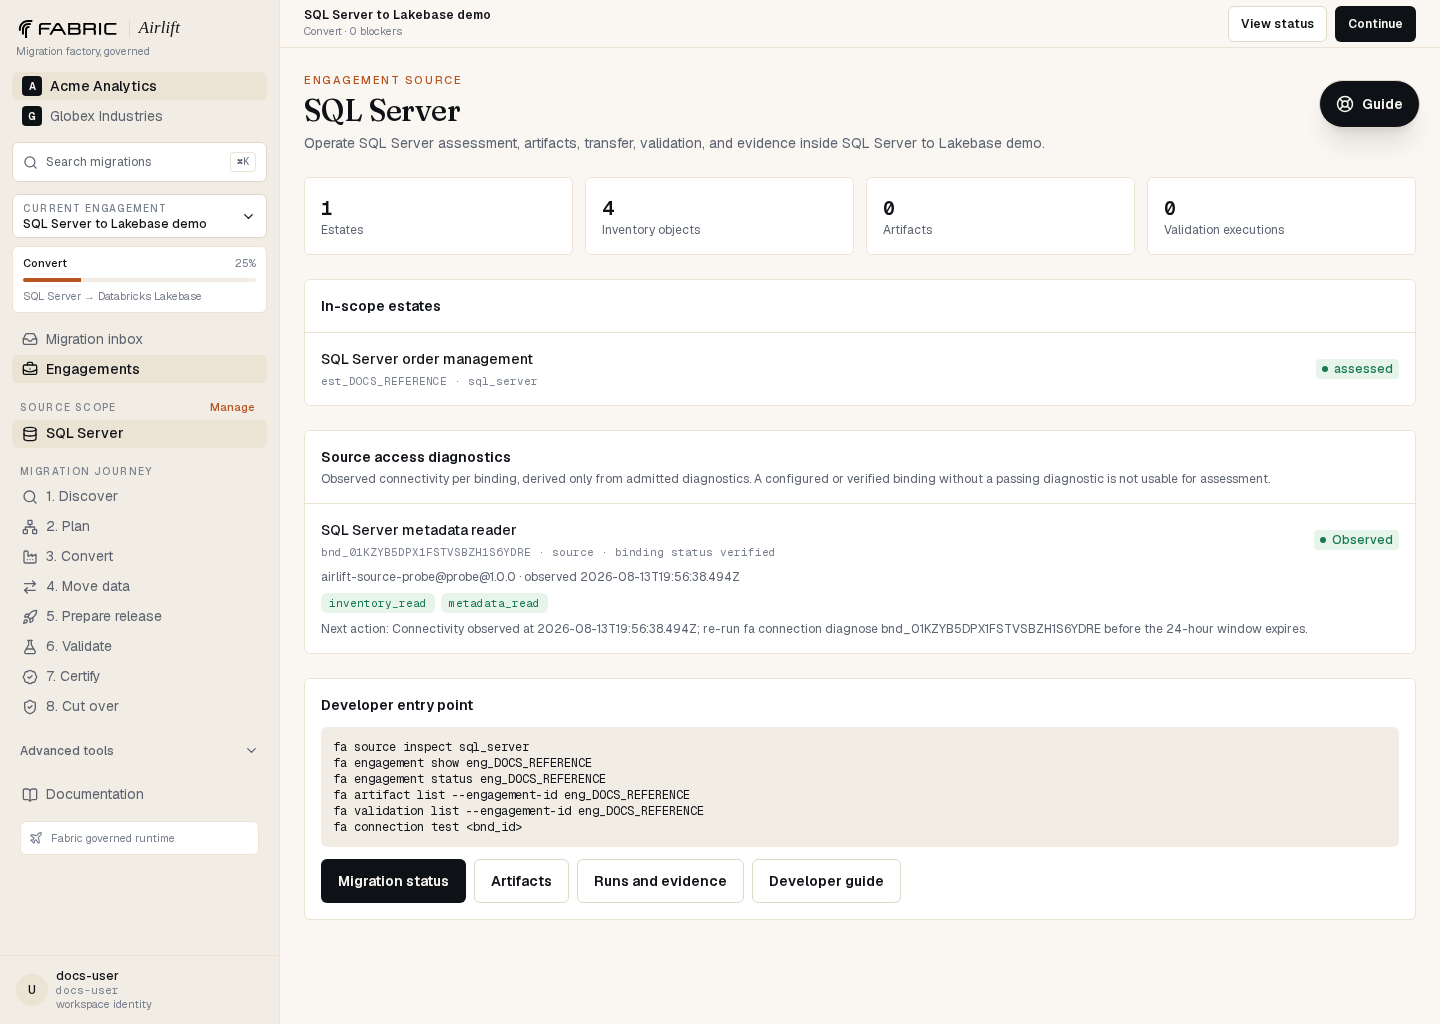Click the 'fa source inspect sql_server' command

point(431,747)
